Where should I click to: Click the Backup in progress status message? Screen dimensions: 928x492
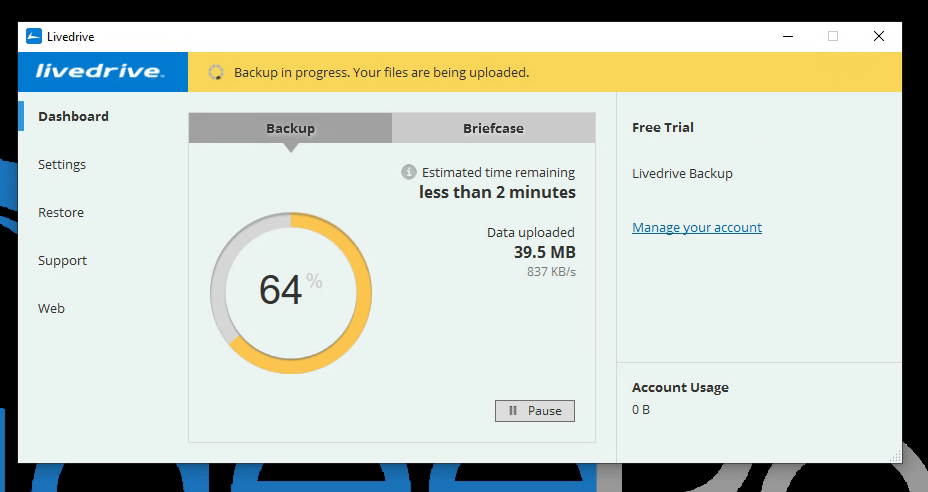coord(381,72)
